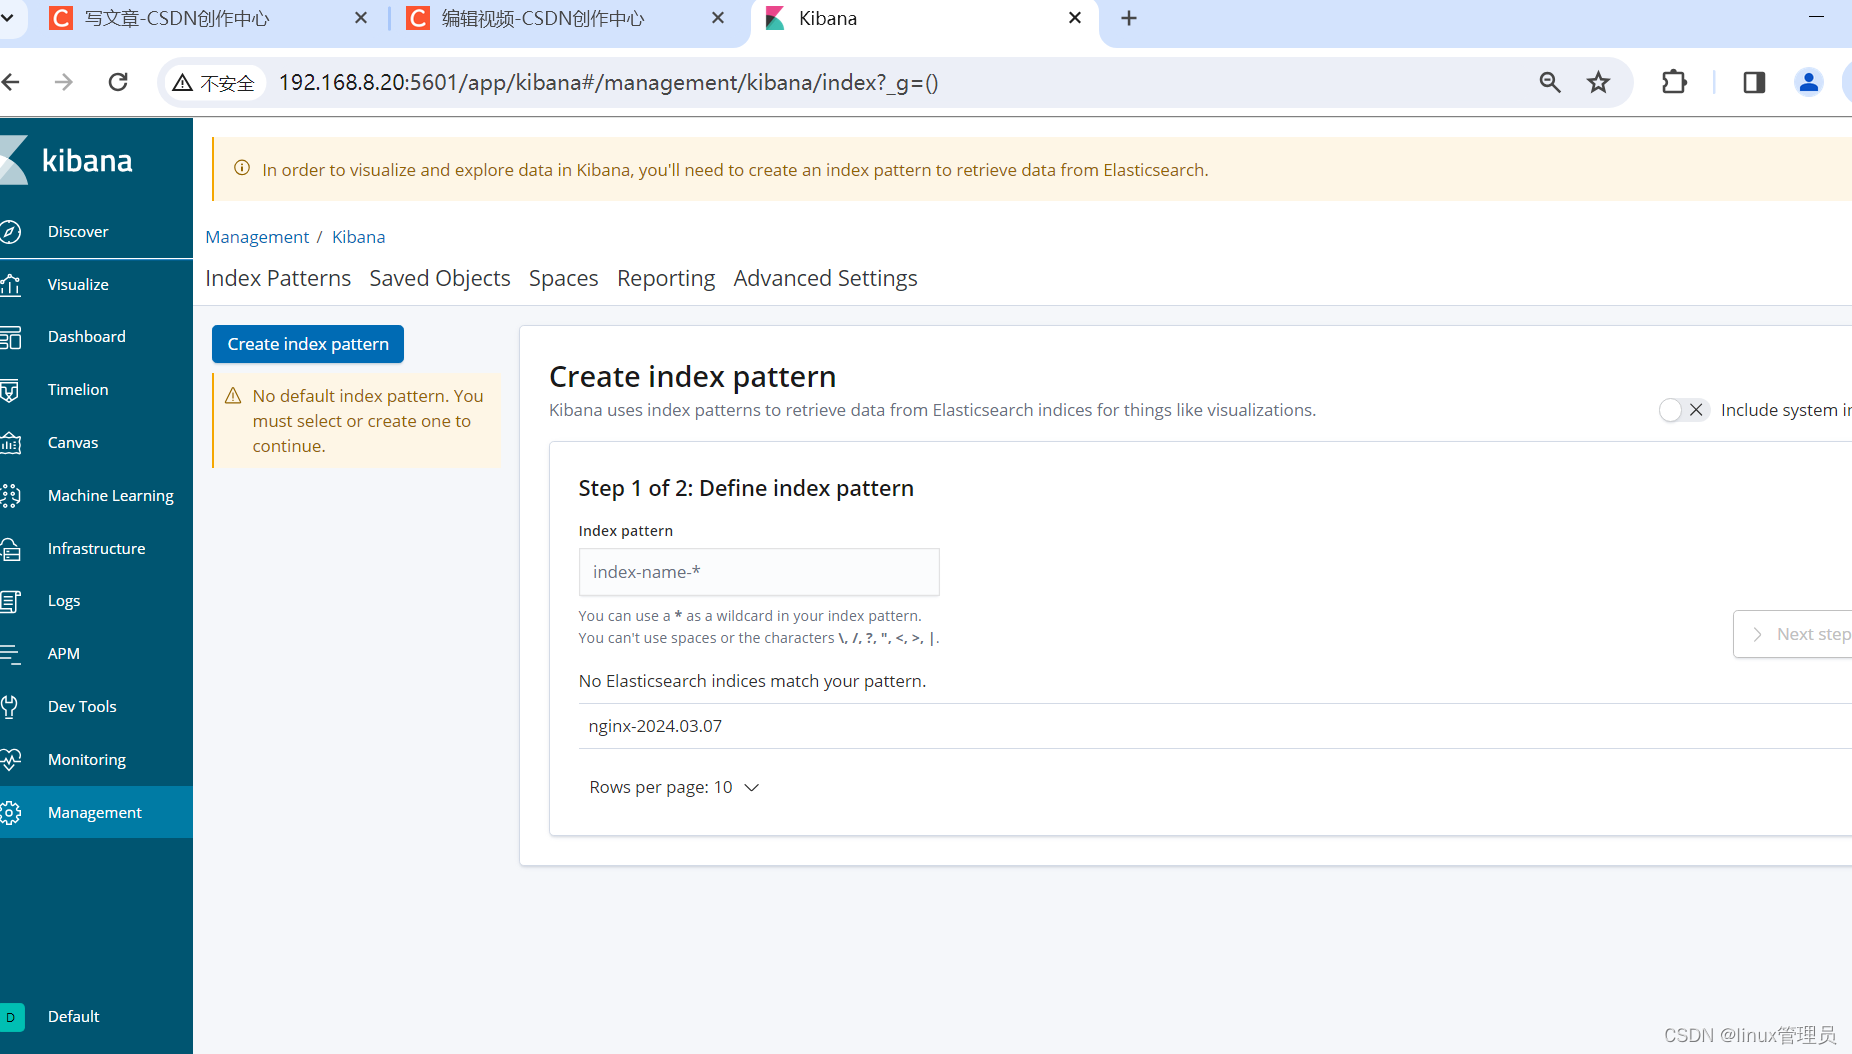1852x1054 pixels.
Task: Click Create index pattern button
Action: pyautogui.click(x=308, y=344)
